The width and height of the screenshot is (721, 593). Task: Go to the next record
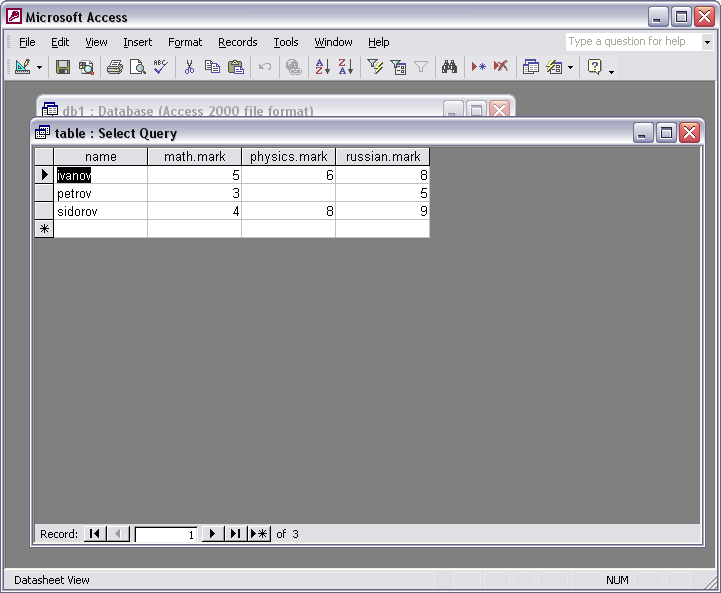(212, 534)
